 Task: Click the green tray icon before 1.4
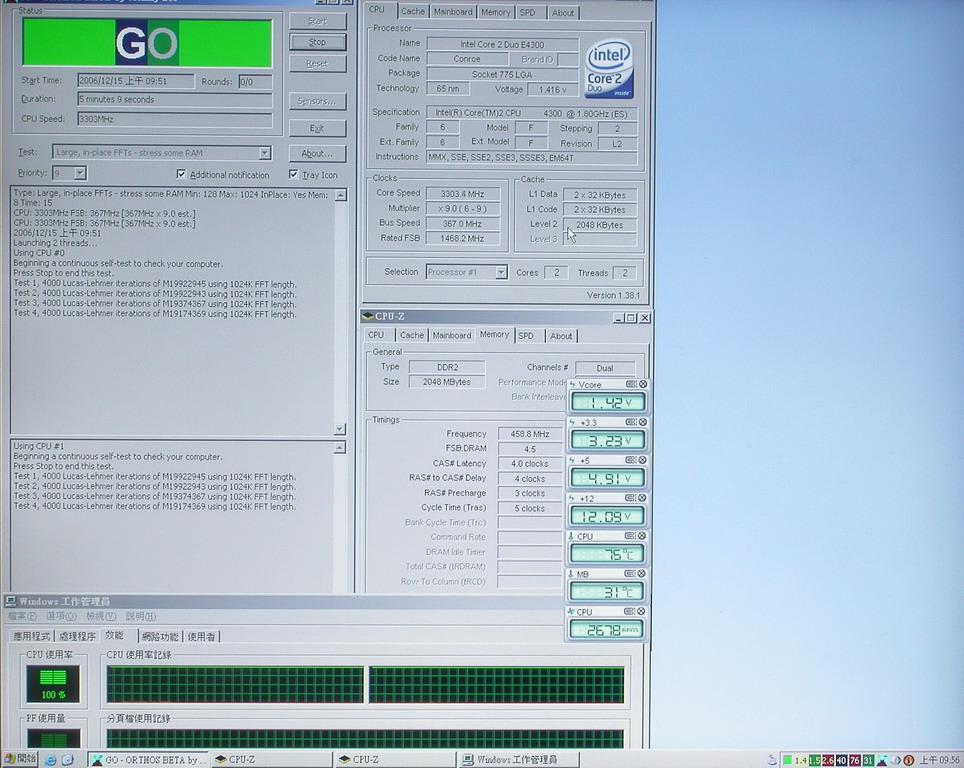point(787,761)
